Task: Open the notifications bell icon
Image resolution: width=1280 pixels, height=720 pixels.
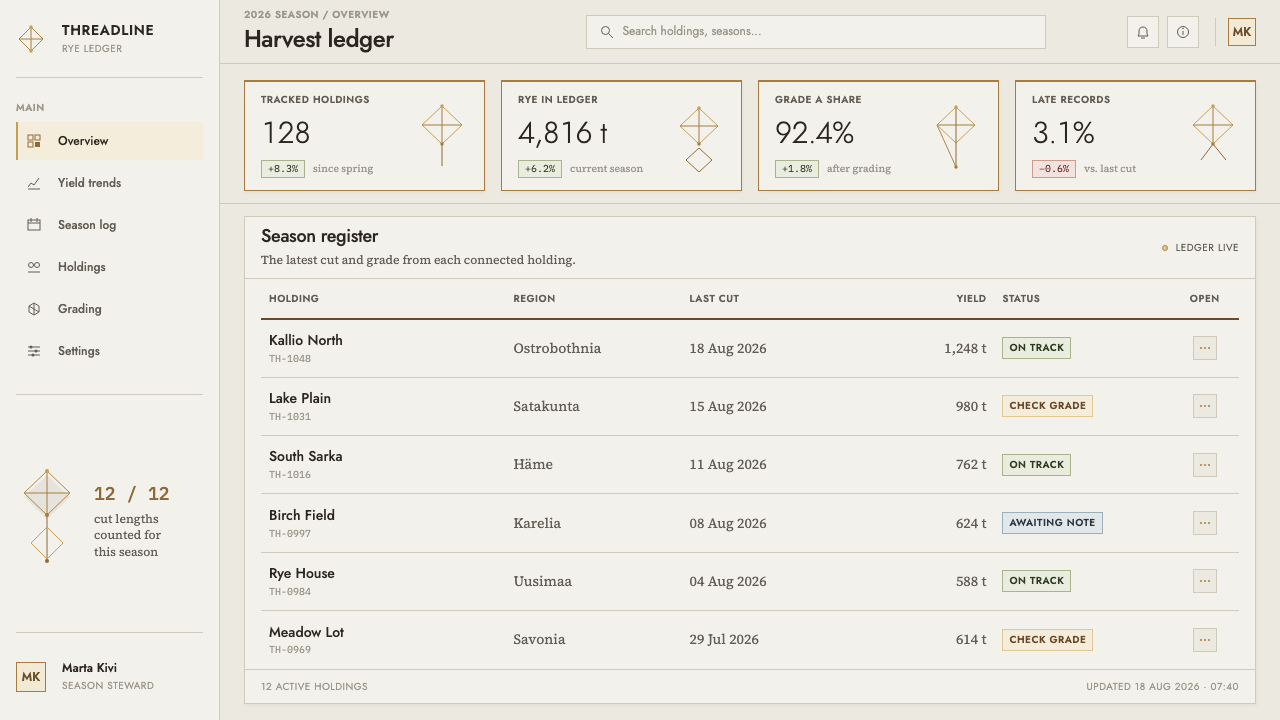Action: point(1143,32)
